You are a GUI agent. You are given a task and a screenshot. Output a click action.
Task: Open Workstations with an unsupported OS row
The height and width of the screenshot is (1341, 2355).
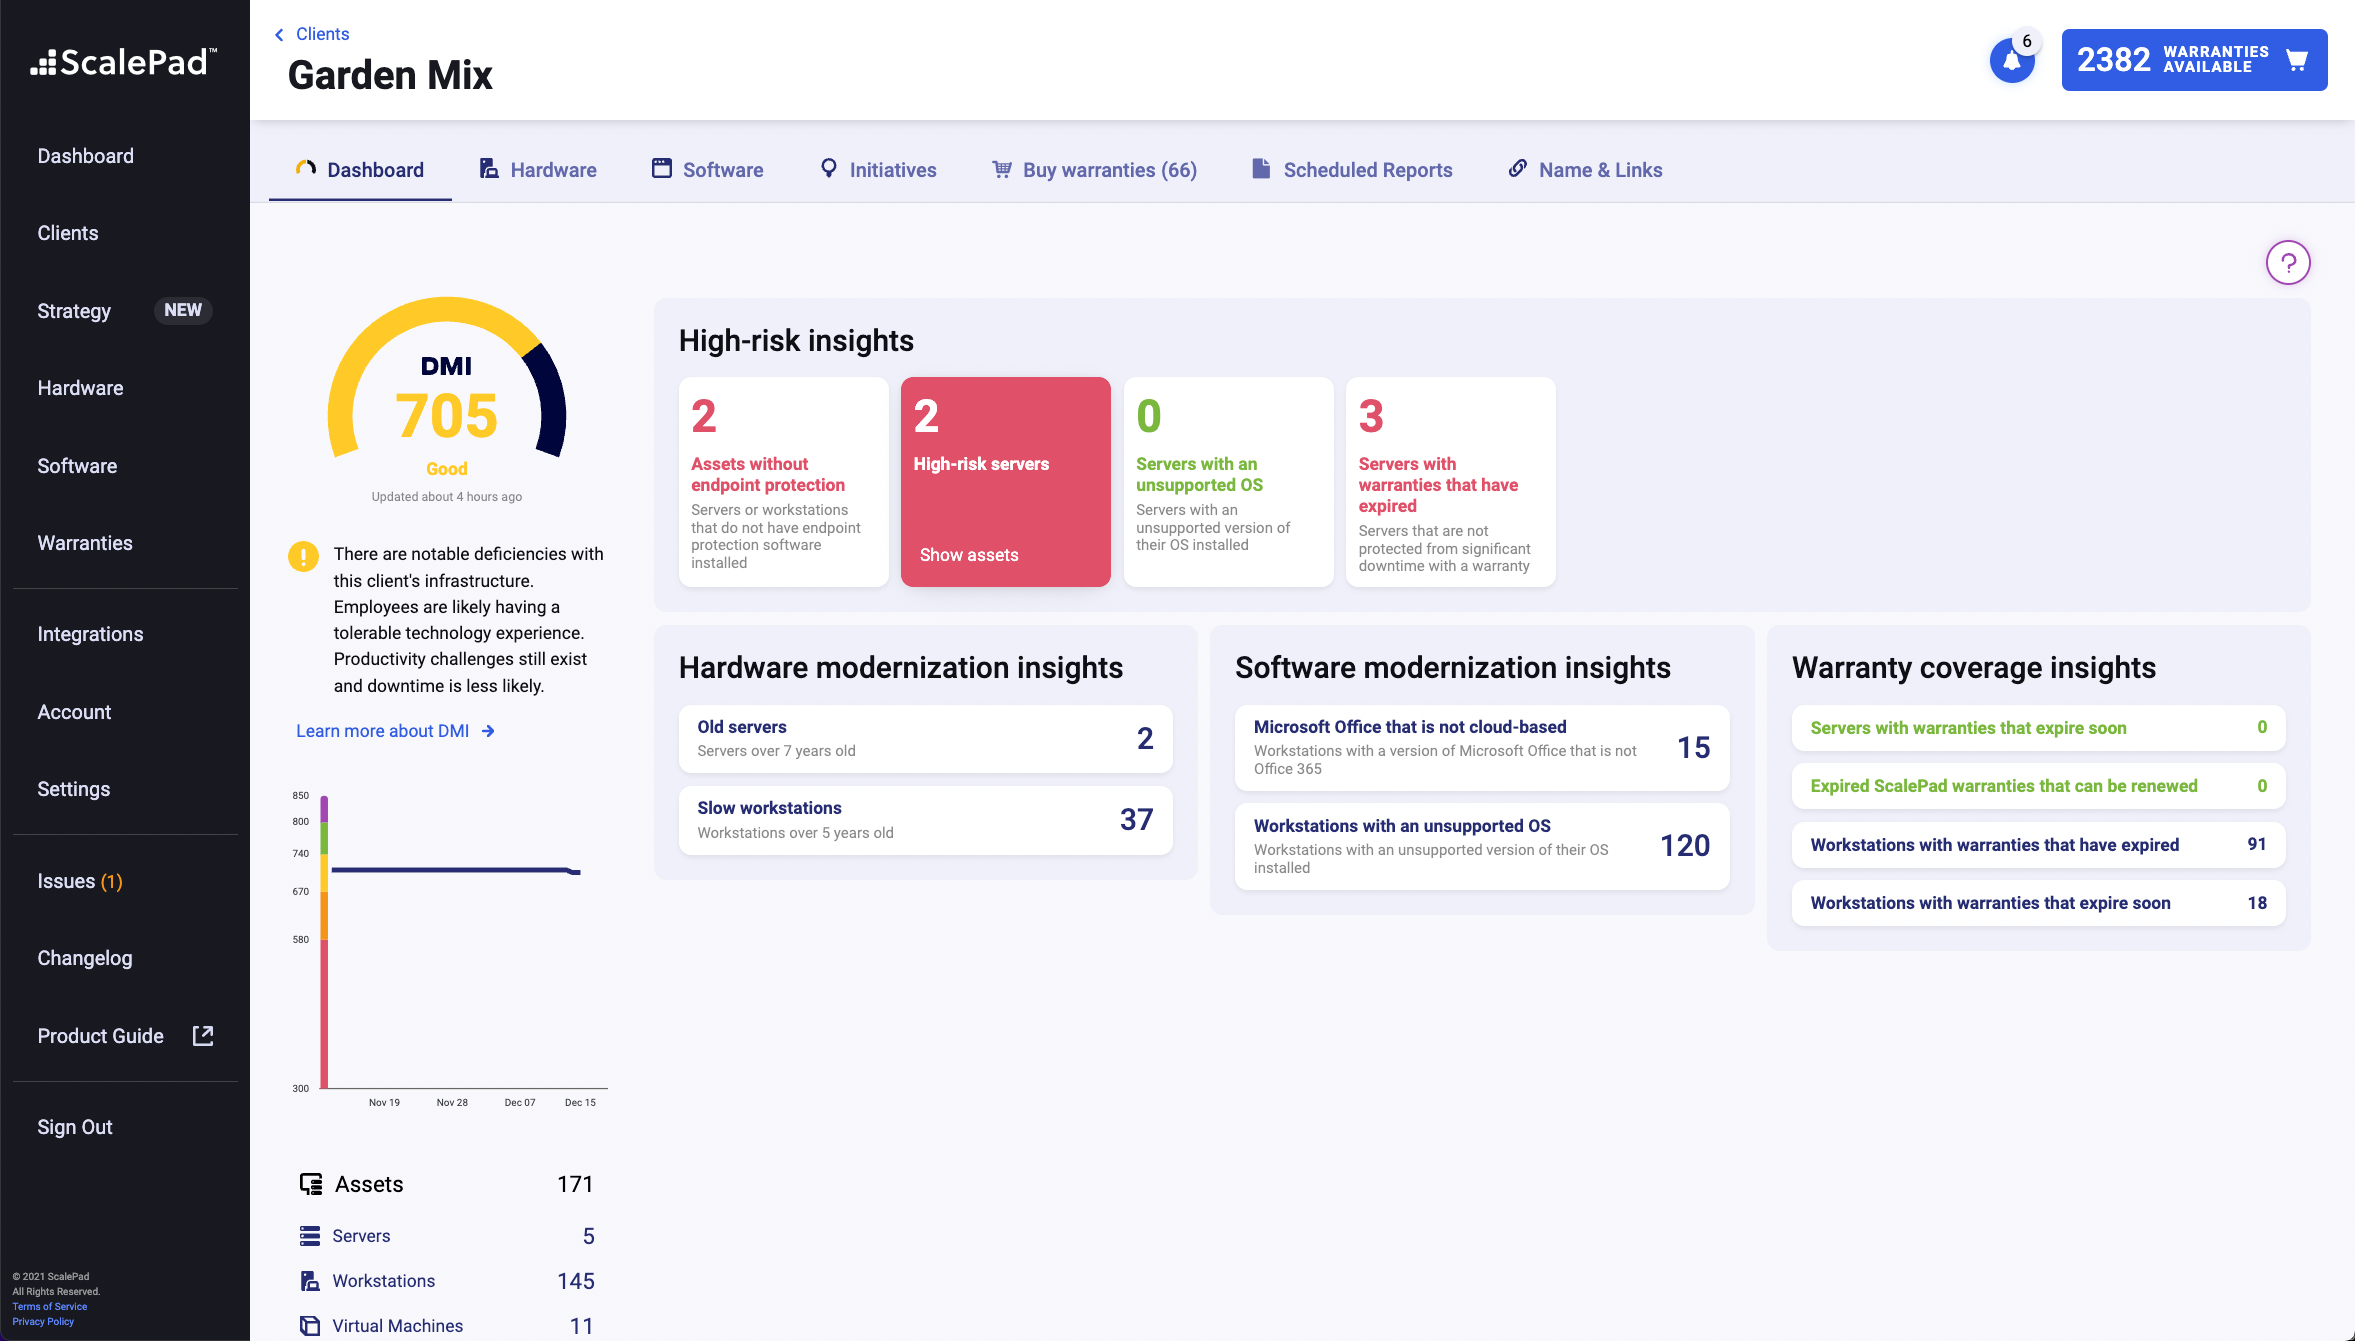click(1482, 846)
